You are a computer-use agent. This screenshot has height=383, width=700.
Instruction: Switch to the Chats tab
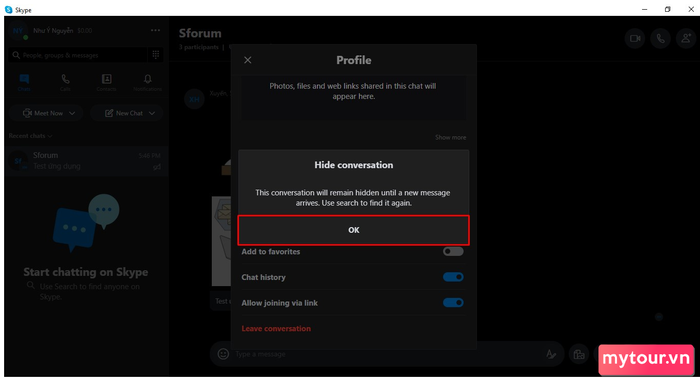pos(24,83)
